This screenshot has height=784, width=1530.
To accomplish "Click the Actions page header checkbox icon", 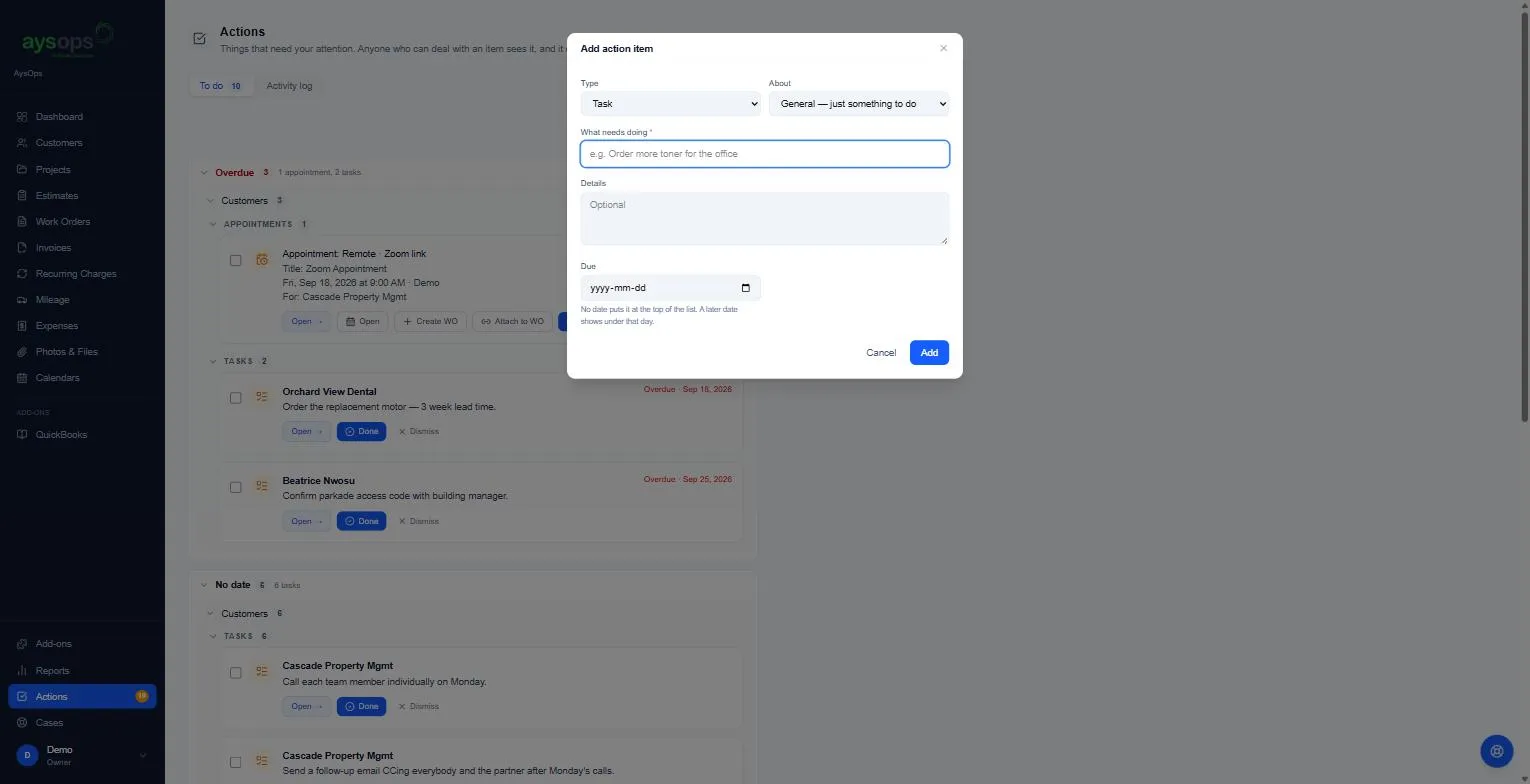I will click(199, 38).
